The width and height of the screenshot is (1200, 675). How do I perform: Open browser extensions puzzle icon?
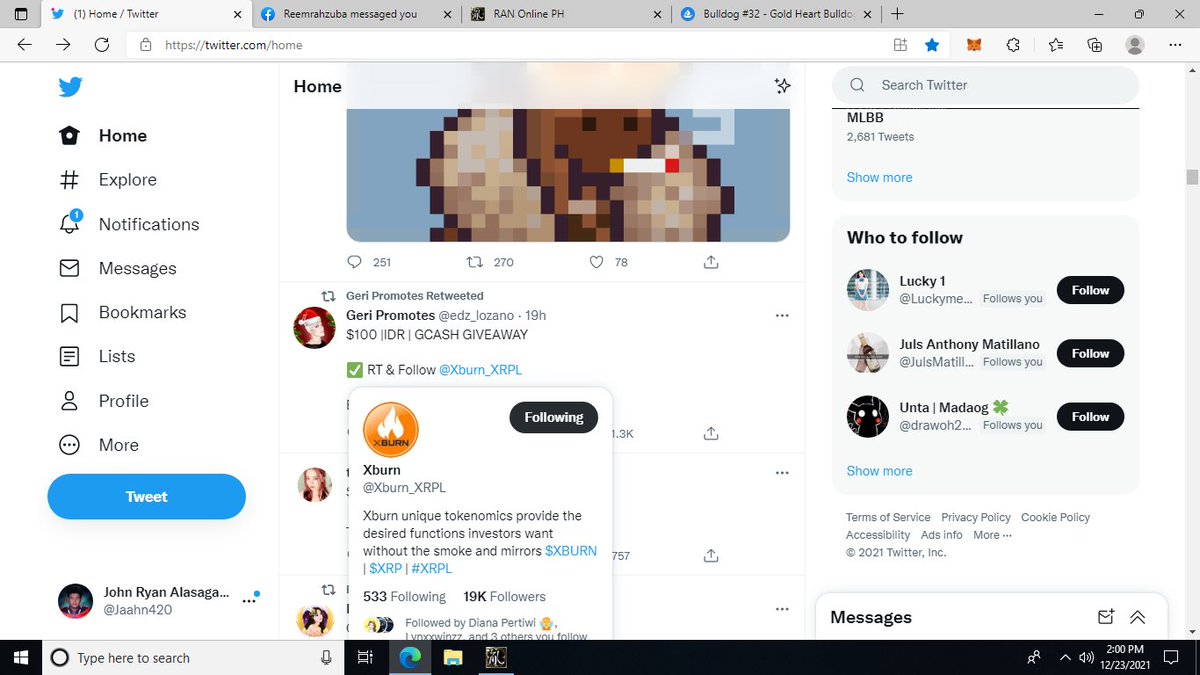click(x=1013, y=45)
